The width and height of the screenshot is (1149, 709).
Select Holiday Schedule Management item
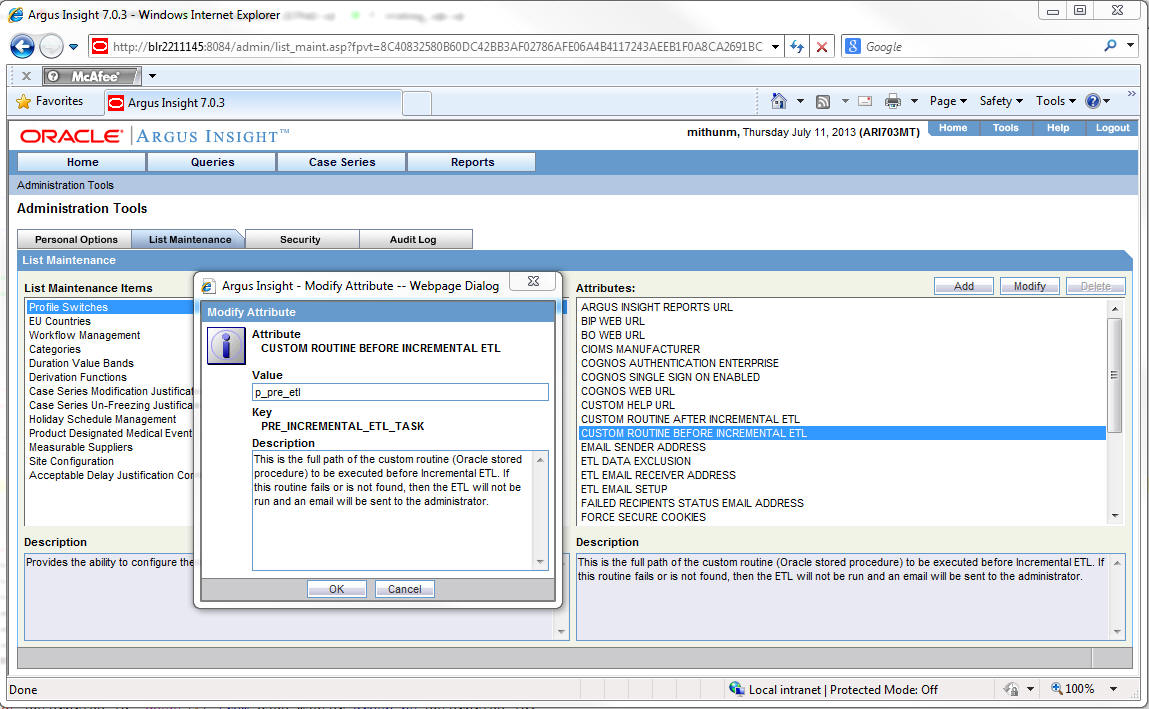point(102,420)
